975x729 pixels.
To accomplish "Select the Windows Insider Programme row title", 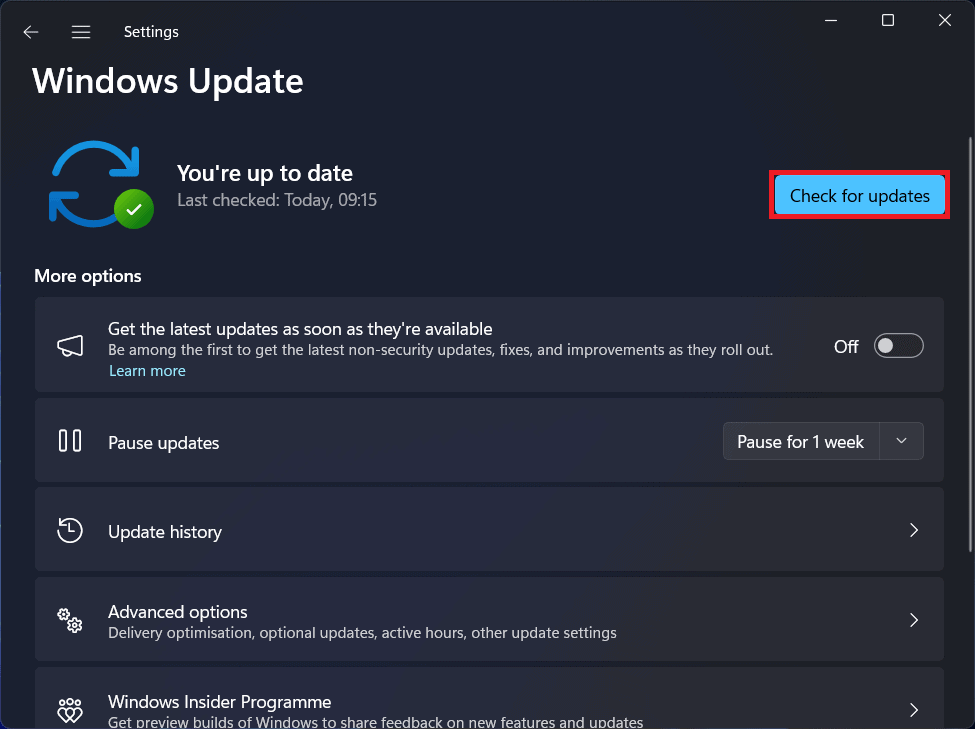I will (x=219, y=702).
